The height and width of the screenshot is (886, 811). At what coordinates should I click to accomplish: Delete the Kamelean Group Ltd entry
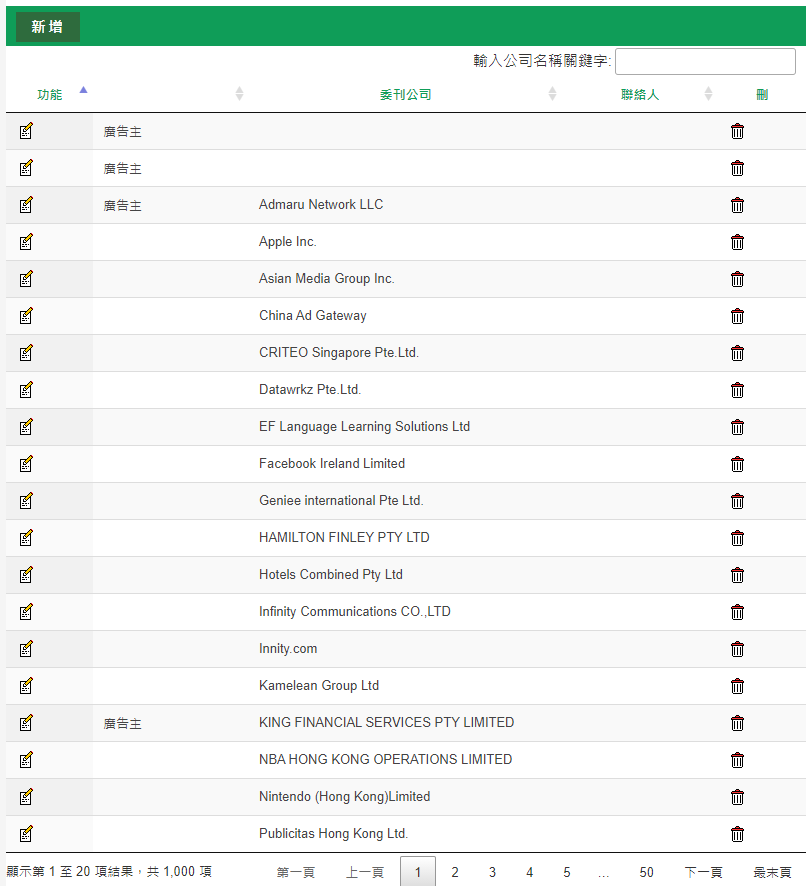[737, 686]
